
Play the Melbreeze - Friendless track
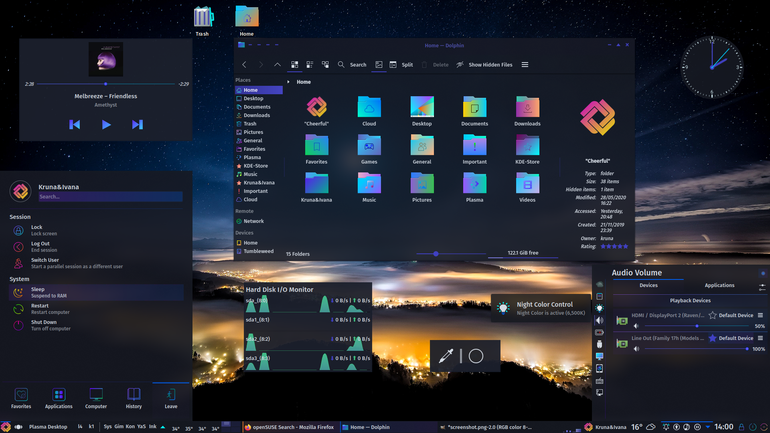(106, 125)
